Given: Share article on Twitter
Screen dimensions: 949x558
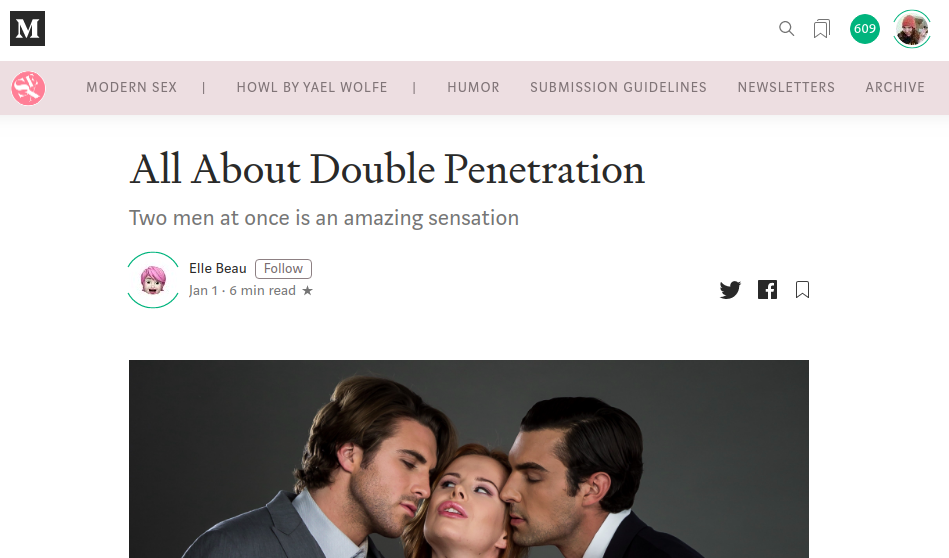Looking at the screenshot, I should pyautogui.click(x=730, y=290).
